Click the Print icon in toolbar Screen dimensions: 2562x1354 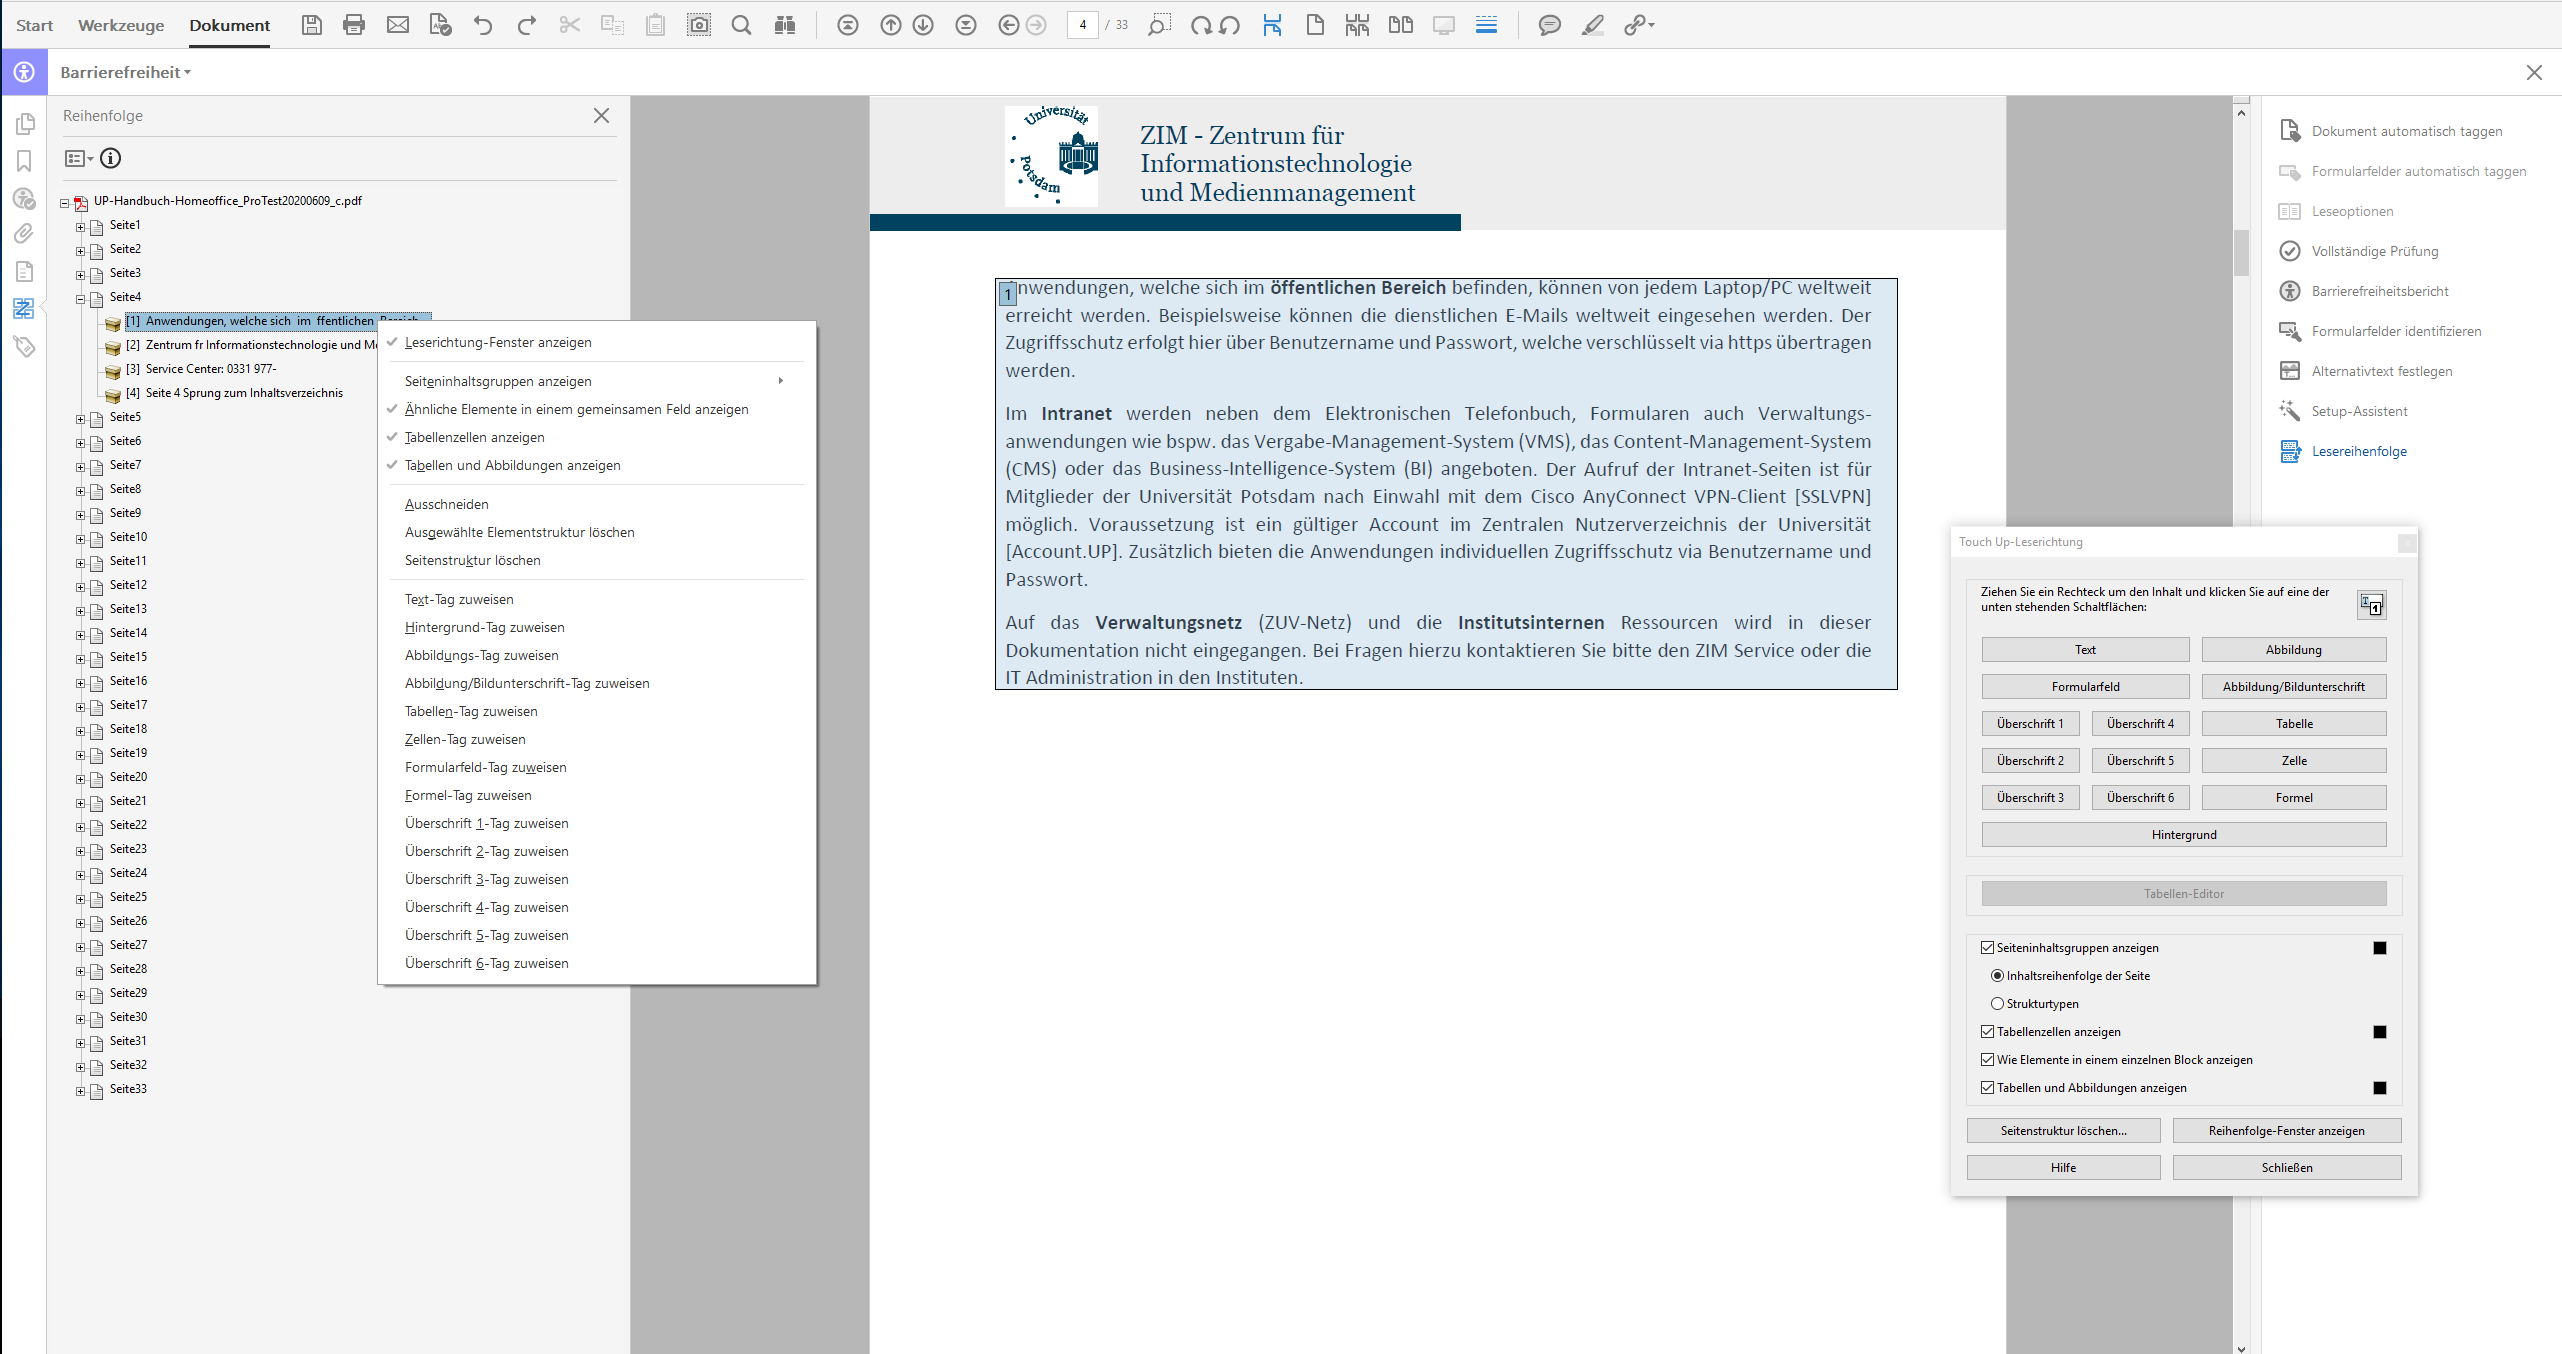tap(354, 25)
